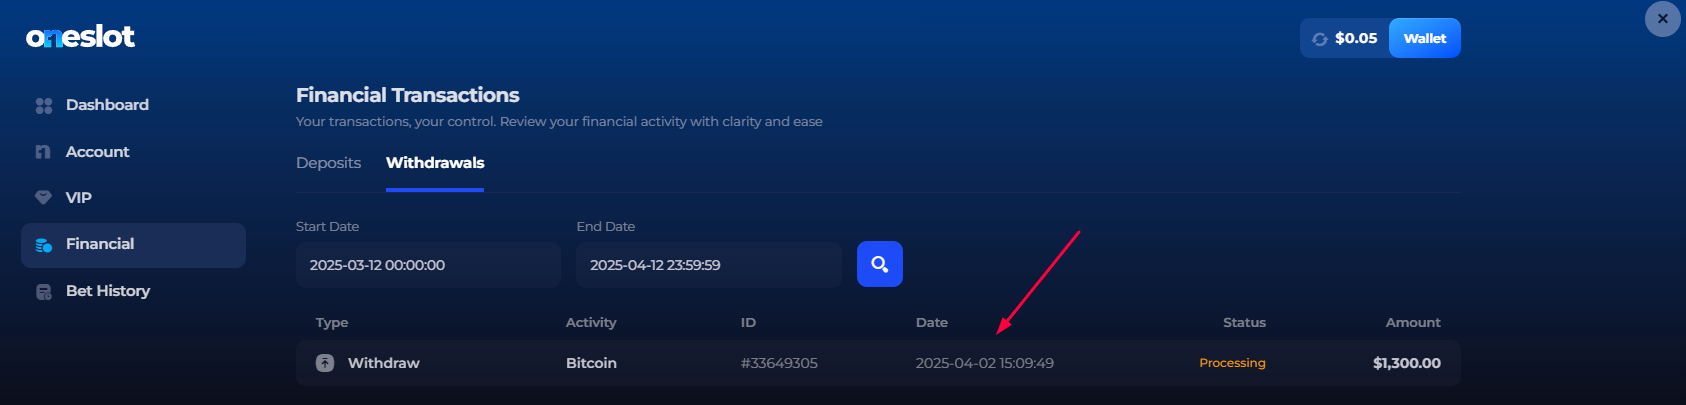The image size is (1686, 405).
Task: Click the $1,300.00 amount
Action: (1407, 363)
